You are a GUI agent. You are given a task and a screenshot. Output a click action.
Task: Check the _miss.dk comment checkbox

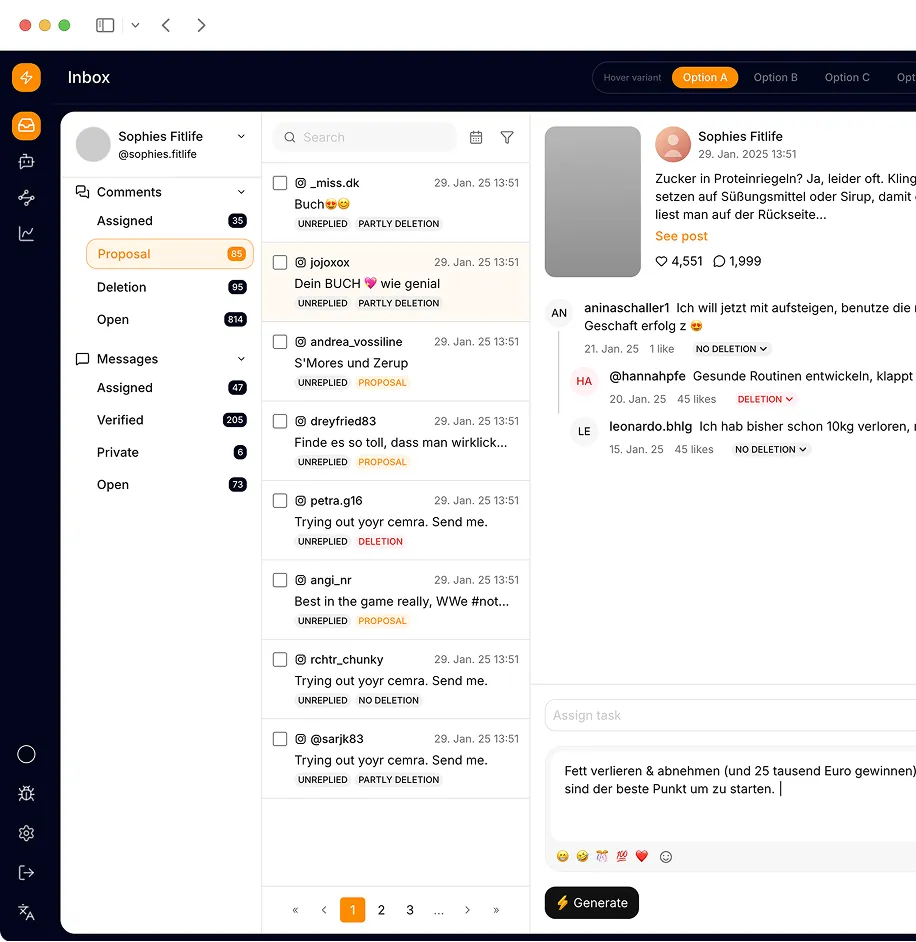coord(280,183)
